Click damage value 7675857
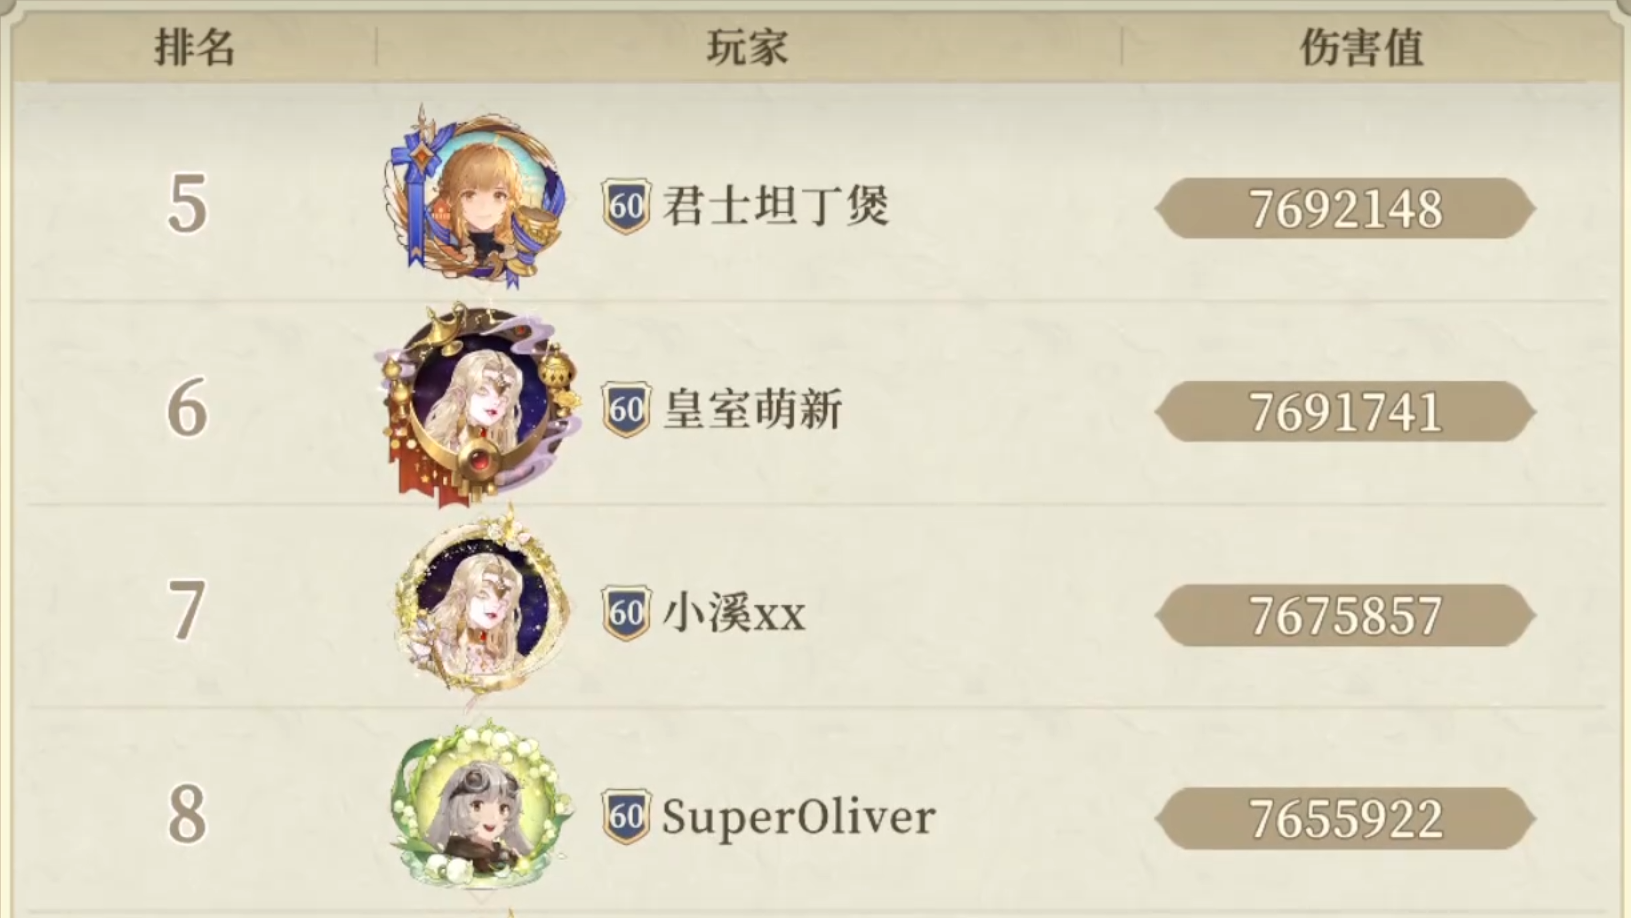This screenshot has height=918, width=1631. coord(1345,615)
